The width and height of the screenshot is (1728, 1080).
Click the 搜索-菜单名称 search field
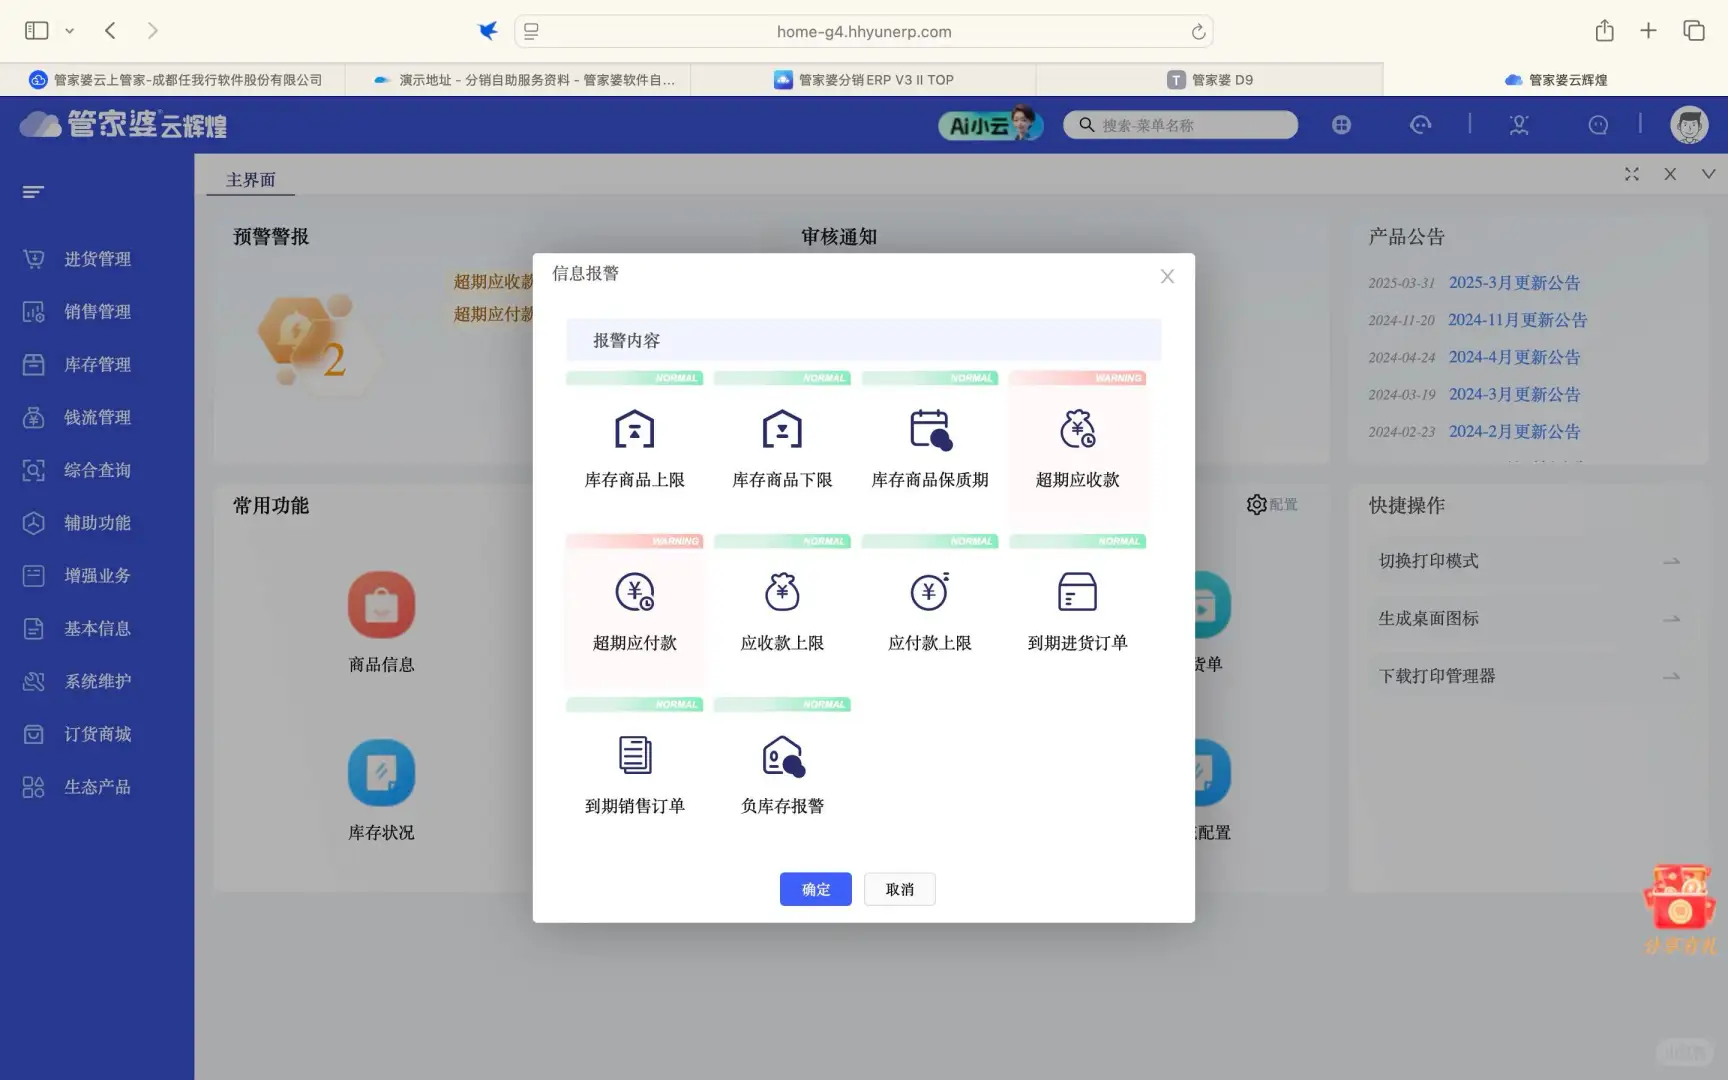tap(1180, 124)
